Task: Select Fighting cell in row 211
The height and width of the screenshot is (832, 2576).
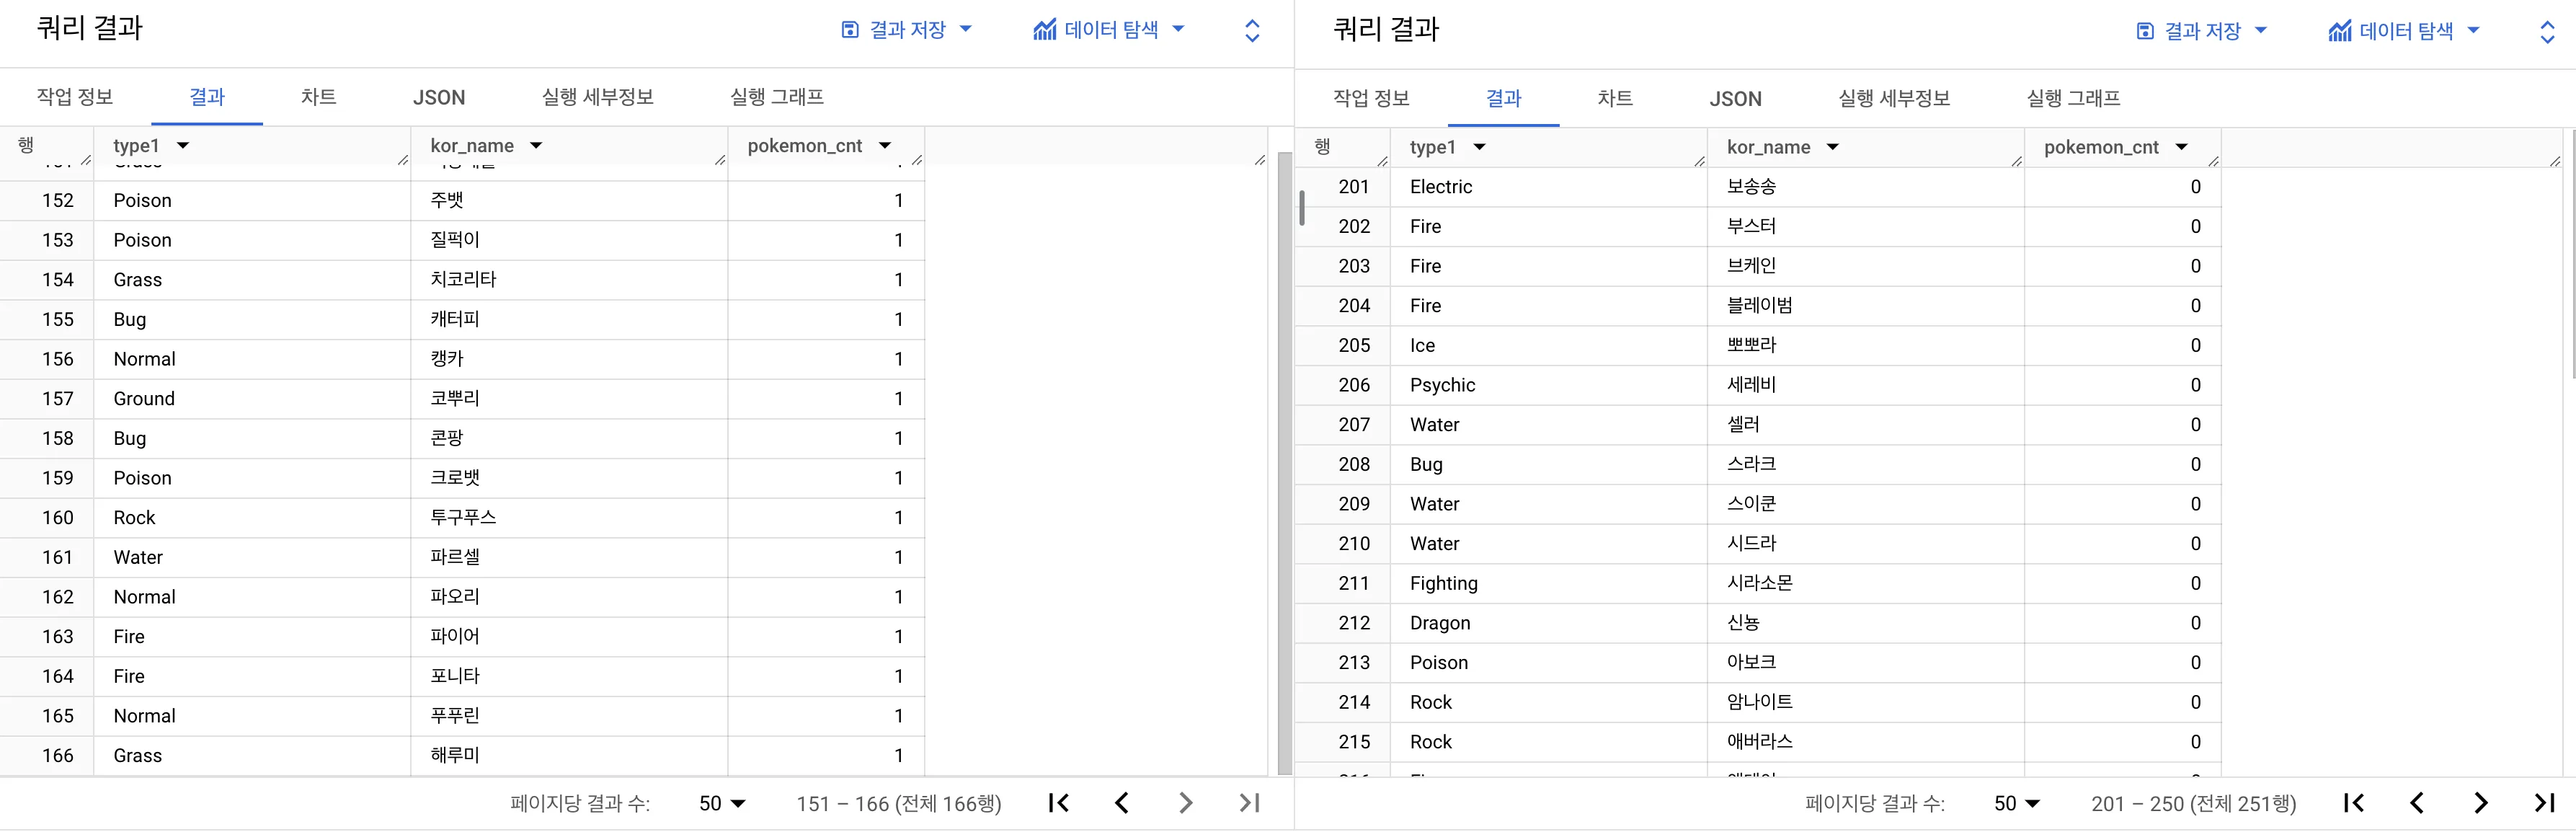Action: 1548,584
